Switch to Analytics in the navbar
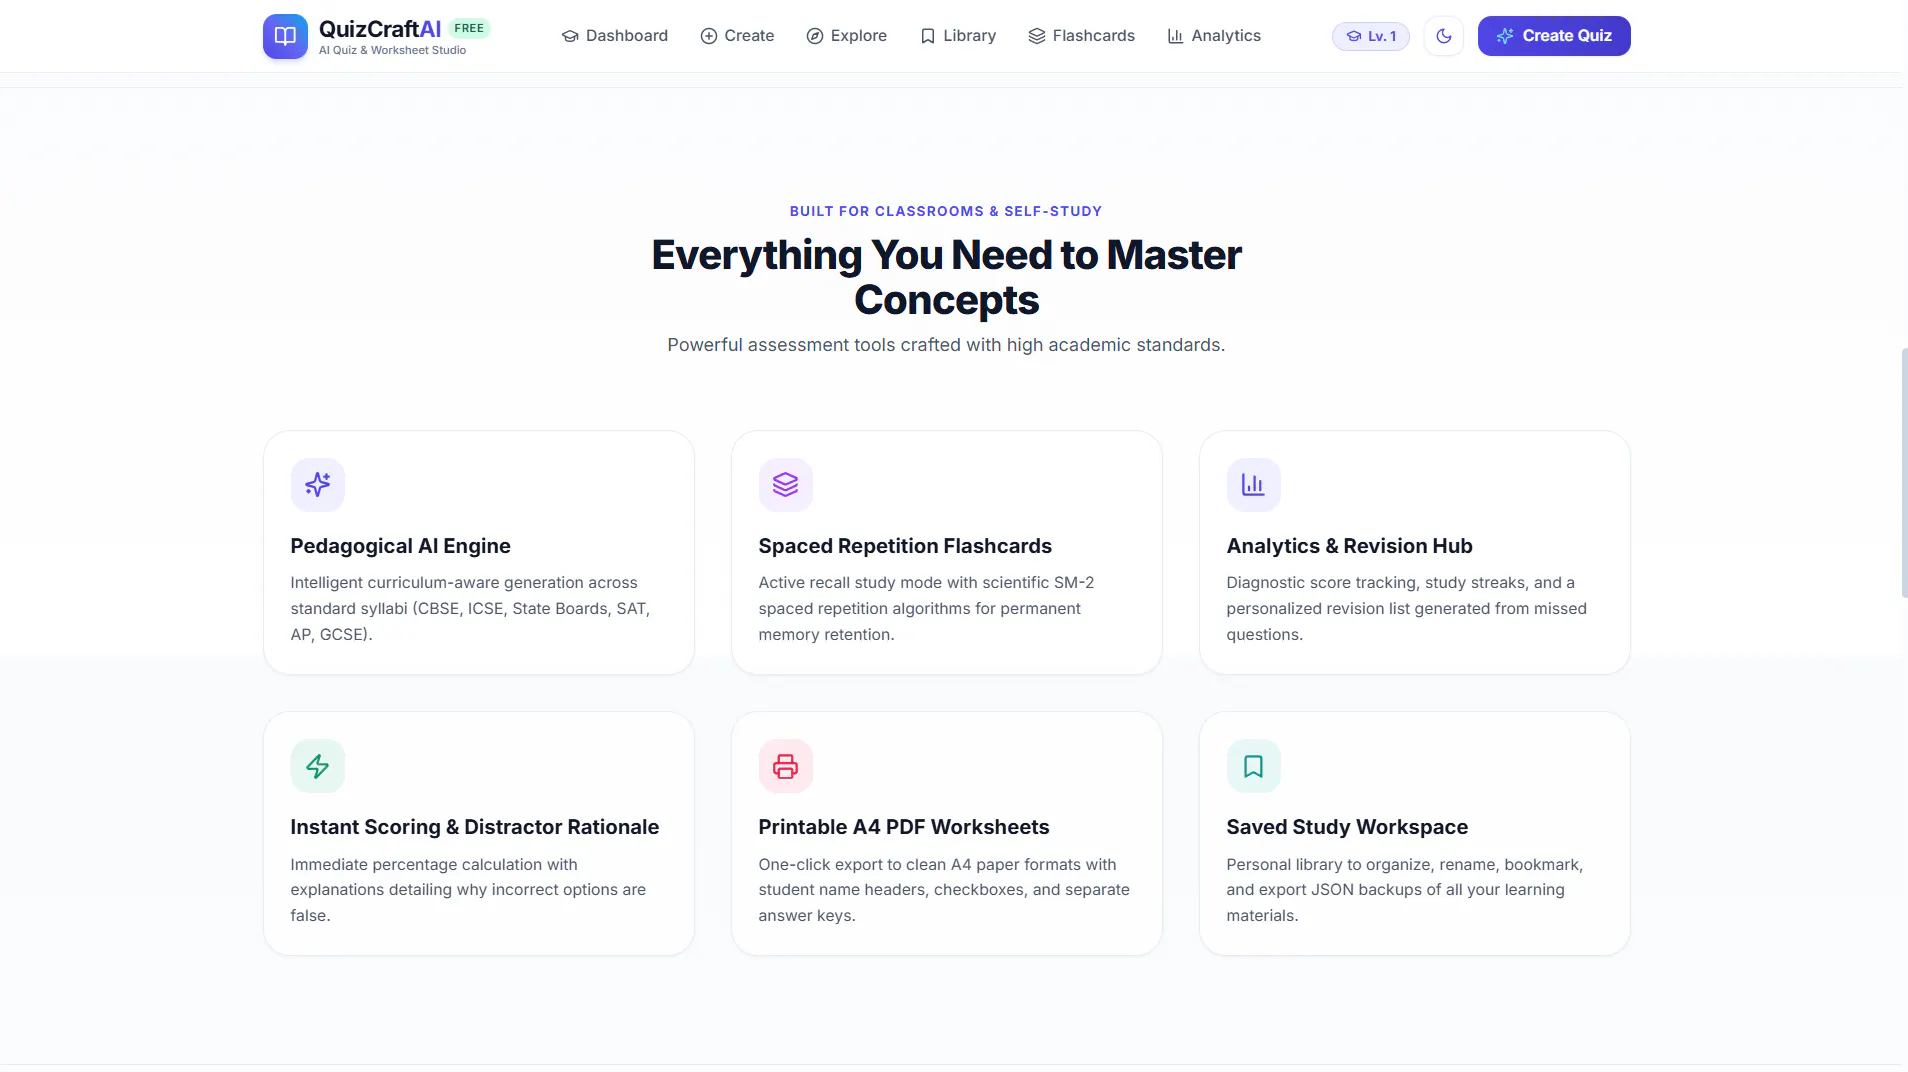 1214,36
